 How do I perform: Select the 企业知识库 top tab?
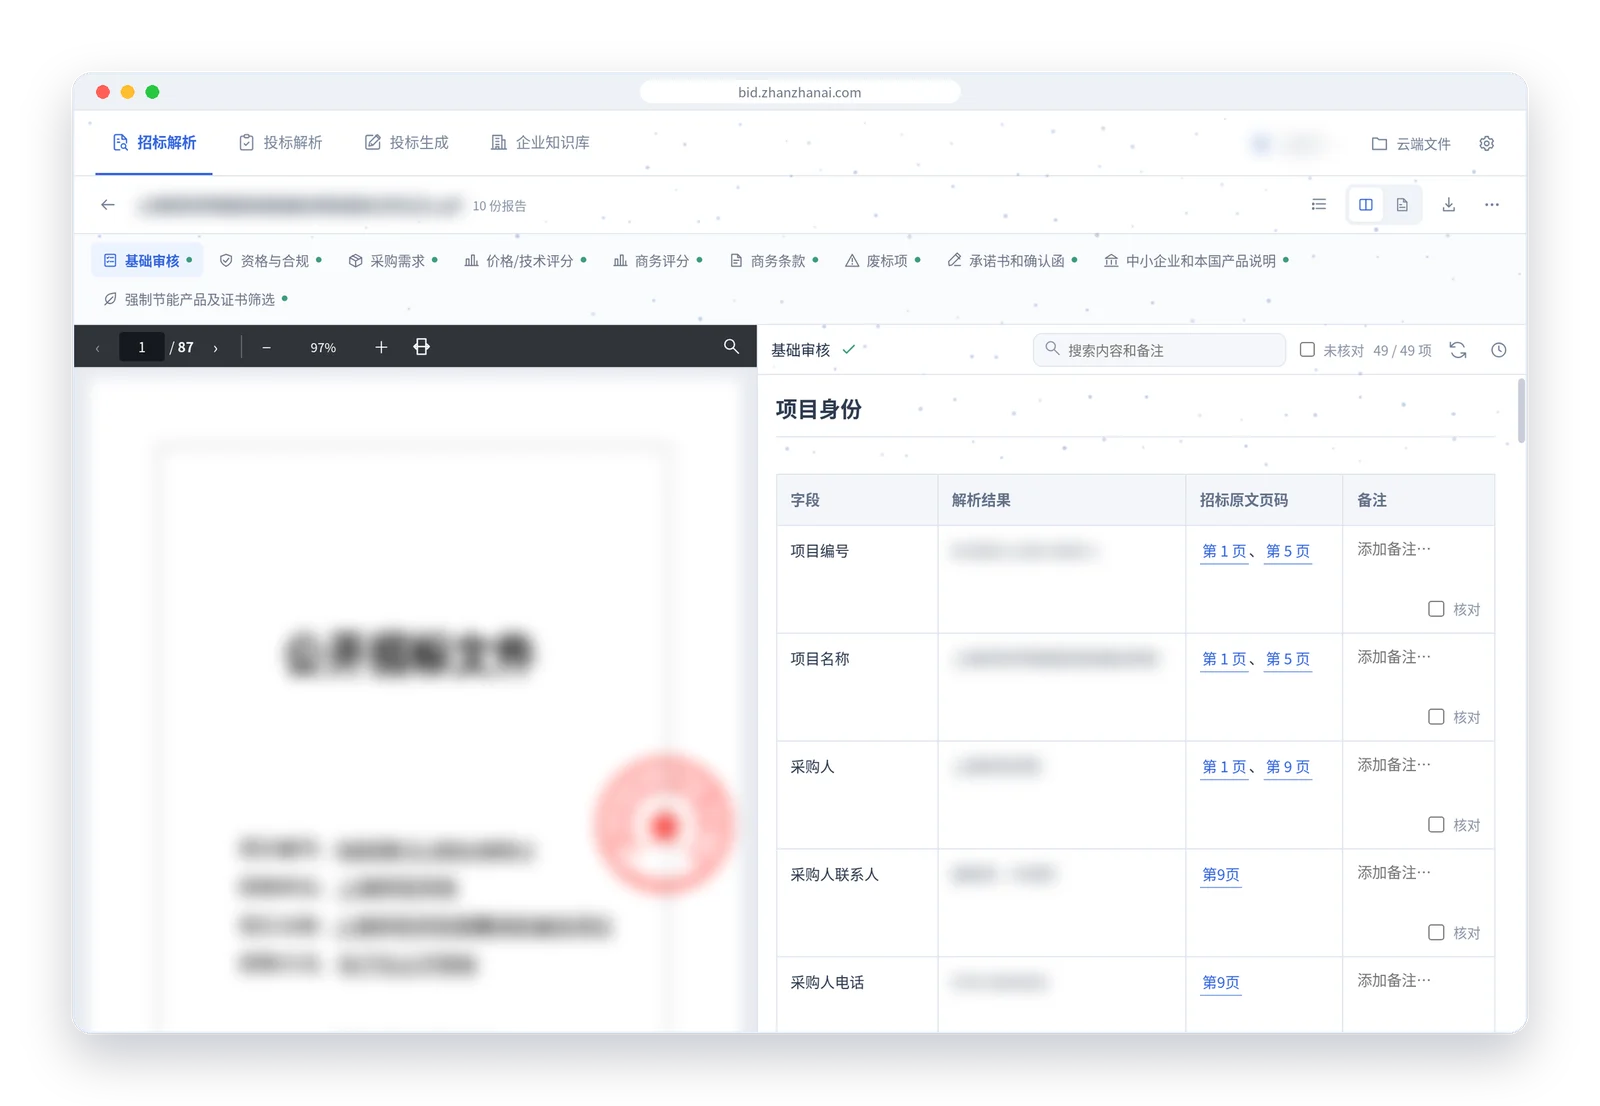coord(540,143)
